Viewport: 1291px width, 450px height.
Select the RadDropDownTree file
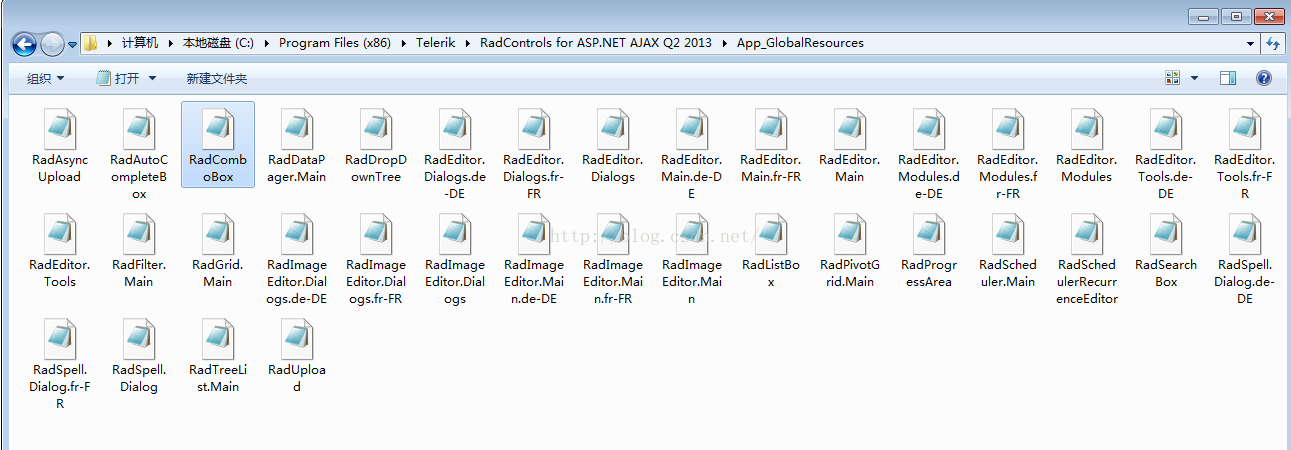point(376,145)
